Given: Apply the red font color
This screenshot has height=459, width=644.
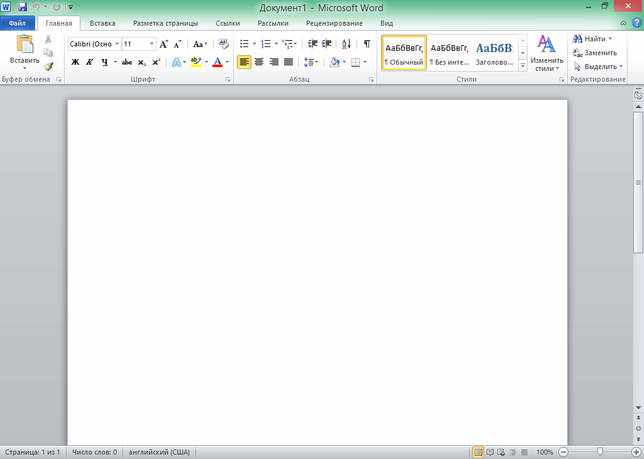Looking at the screenshot, I should pos(217,62).
